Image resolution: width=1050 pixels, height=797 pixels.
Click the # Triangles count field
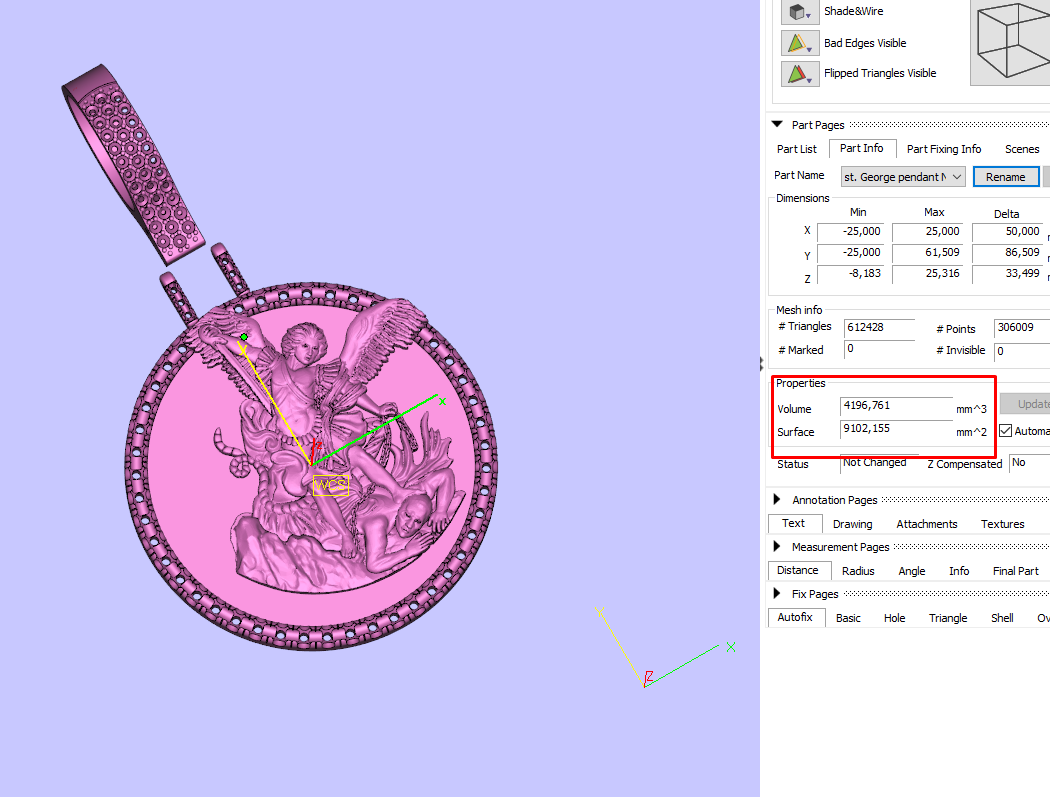click(879, 328)
